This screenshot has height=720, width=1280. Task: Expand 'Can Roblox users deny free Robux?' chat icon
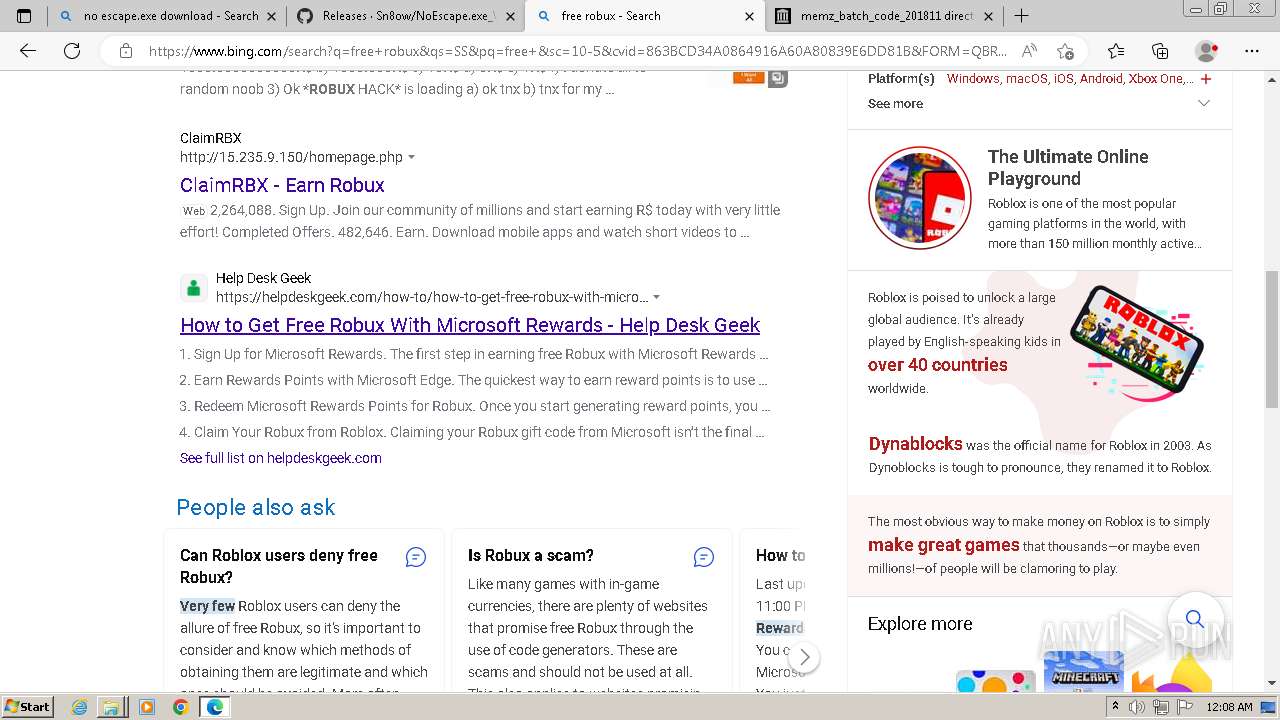coord(416,557)
